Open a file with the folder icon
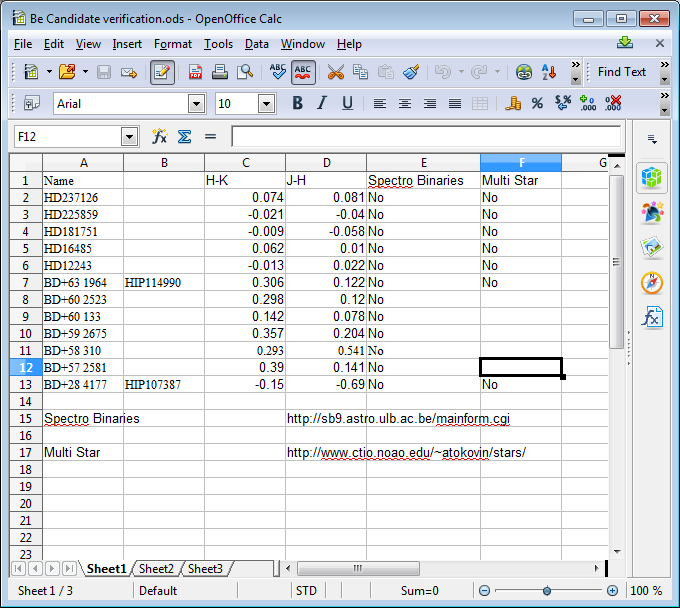The height and width of the screenshot is (608, 680). click(67, 72)
